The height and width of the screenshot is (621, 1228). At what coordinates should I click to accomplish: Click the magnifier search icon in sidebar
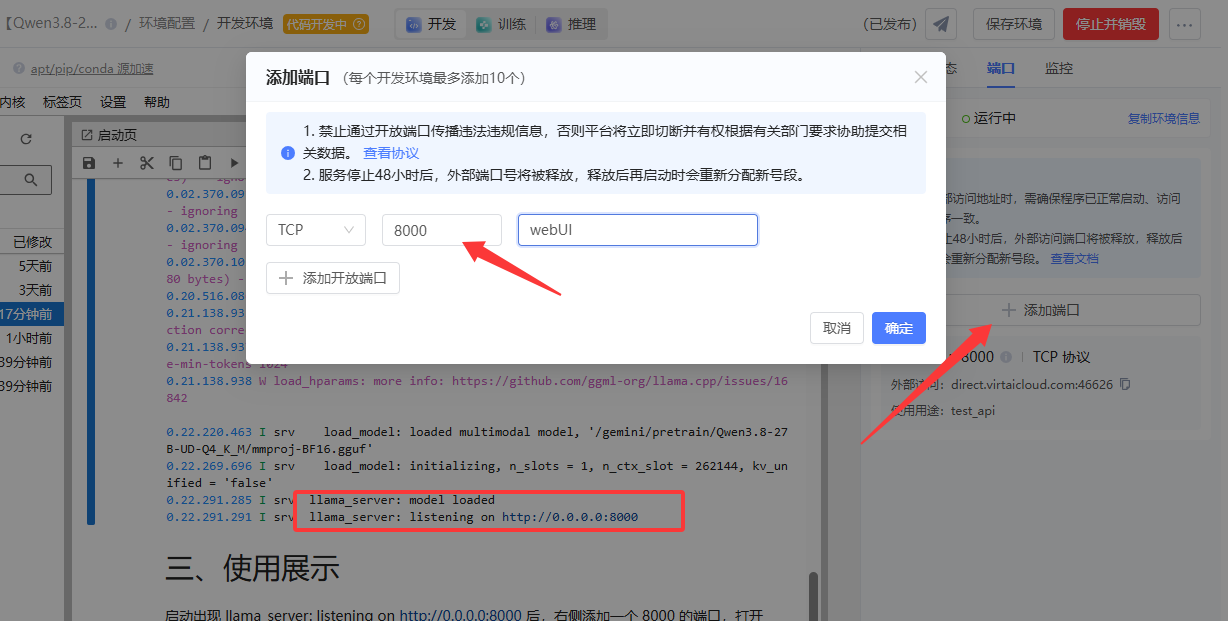[31, 180]
